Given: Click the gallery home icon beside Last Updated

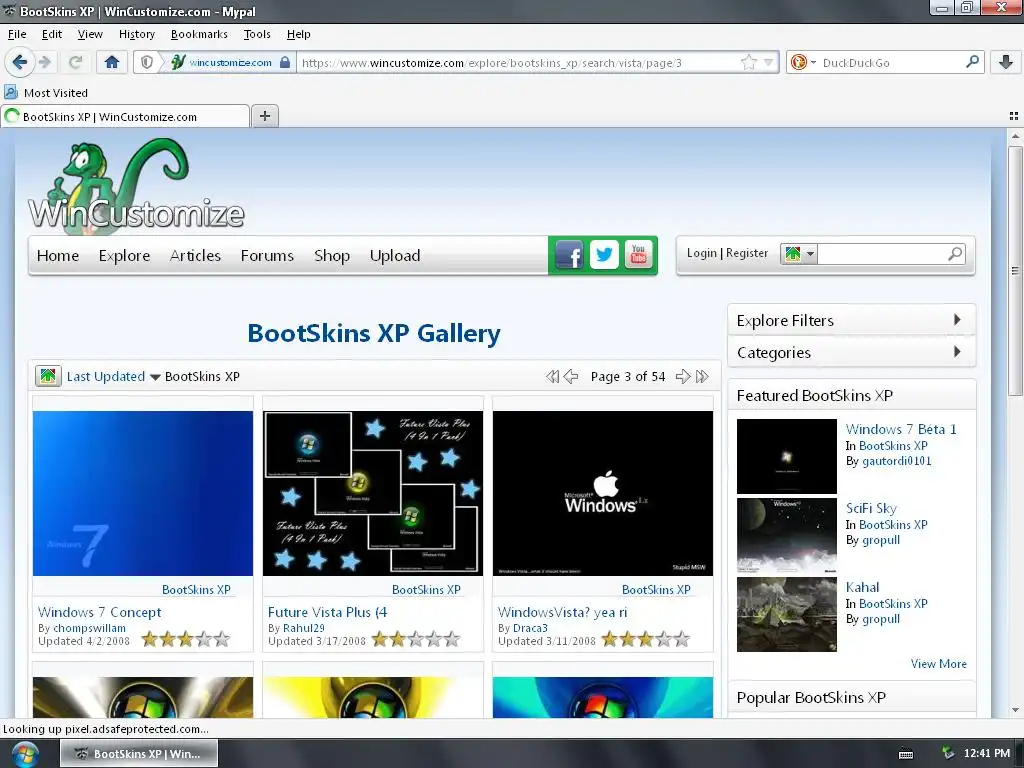Looking at the screenshot, I should click(x=48, y=376).
